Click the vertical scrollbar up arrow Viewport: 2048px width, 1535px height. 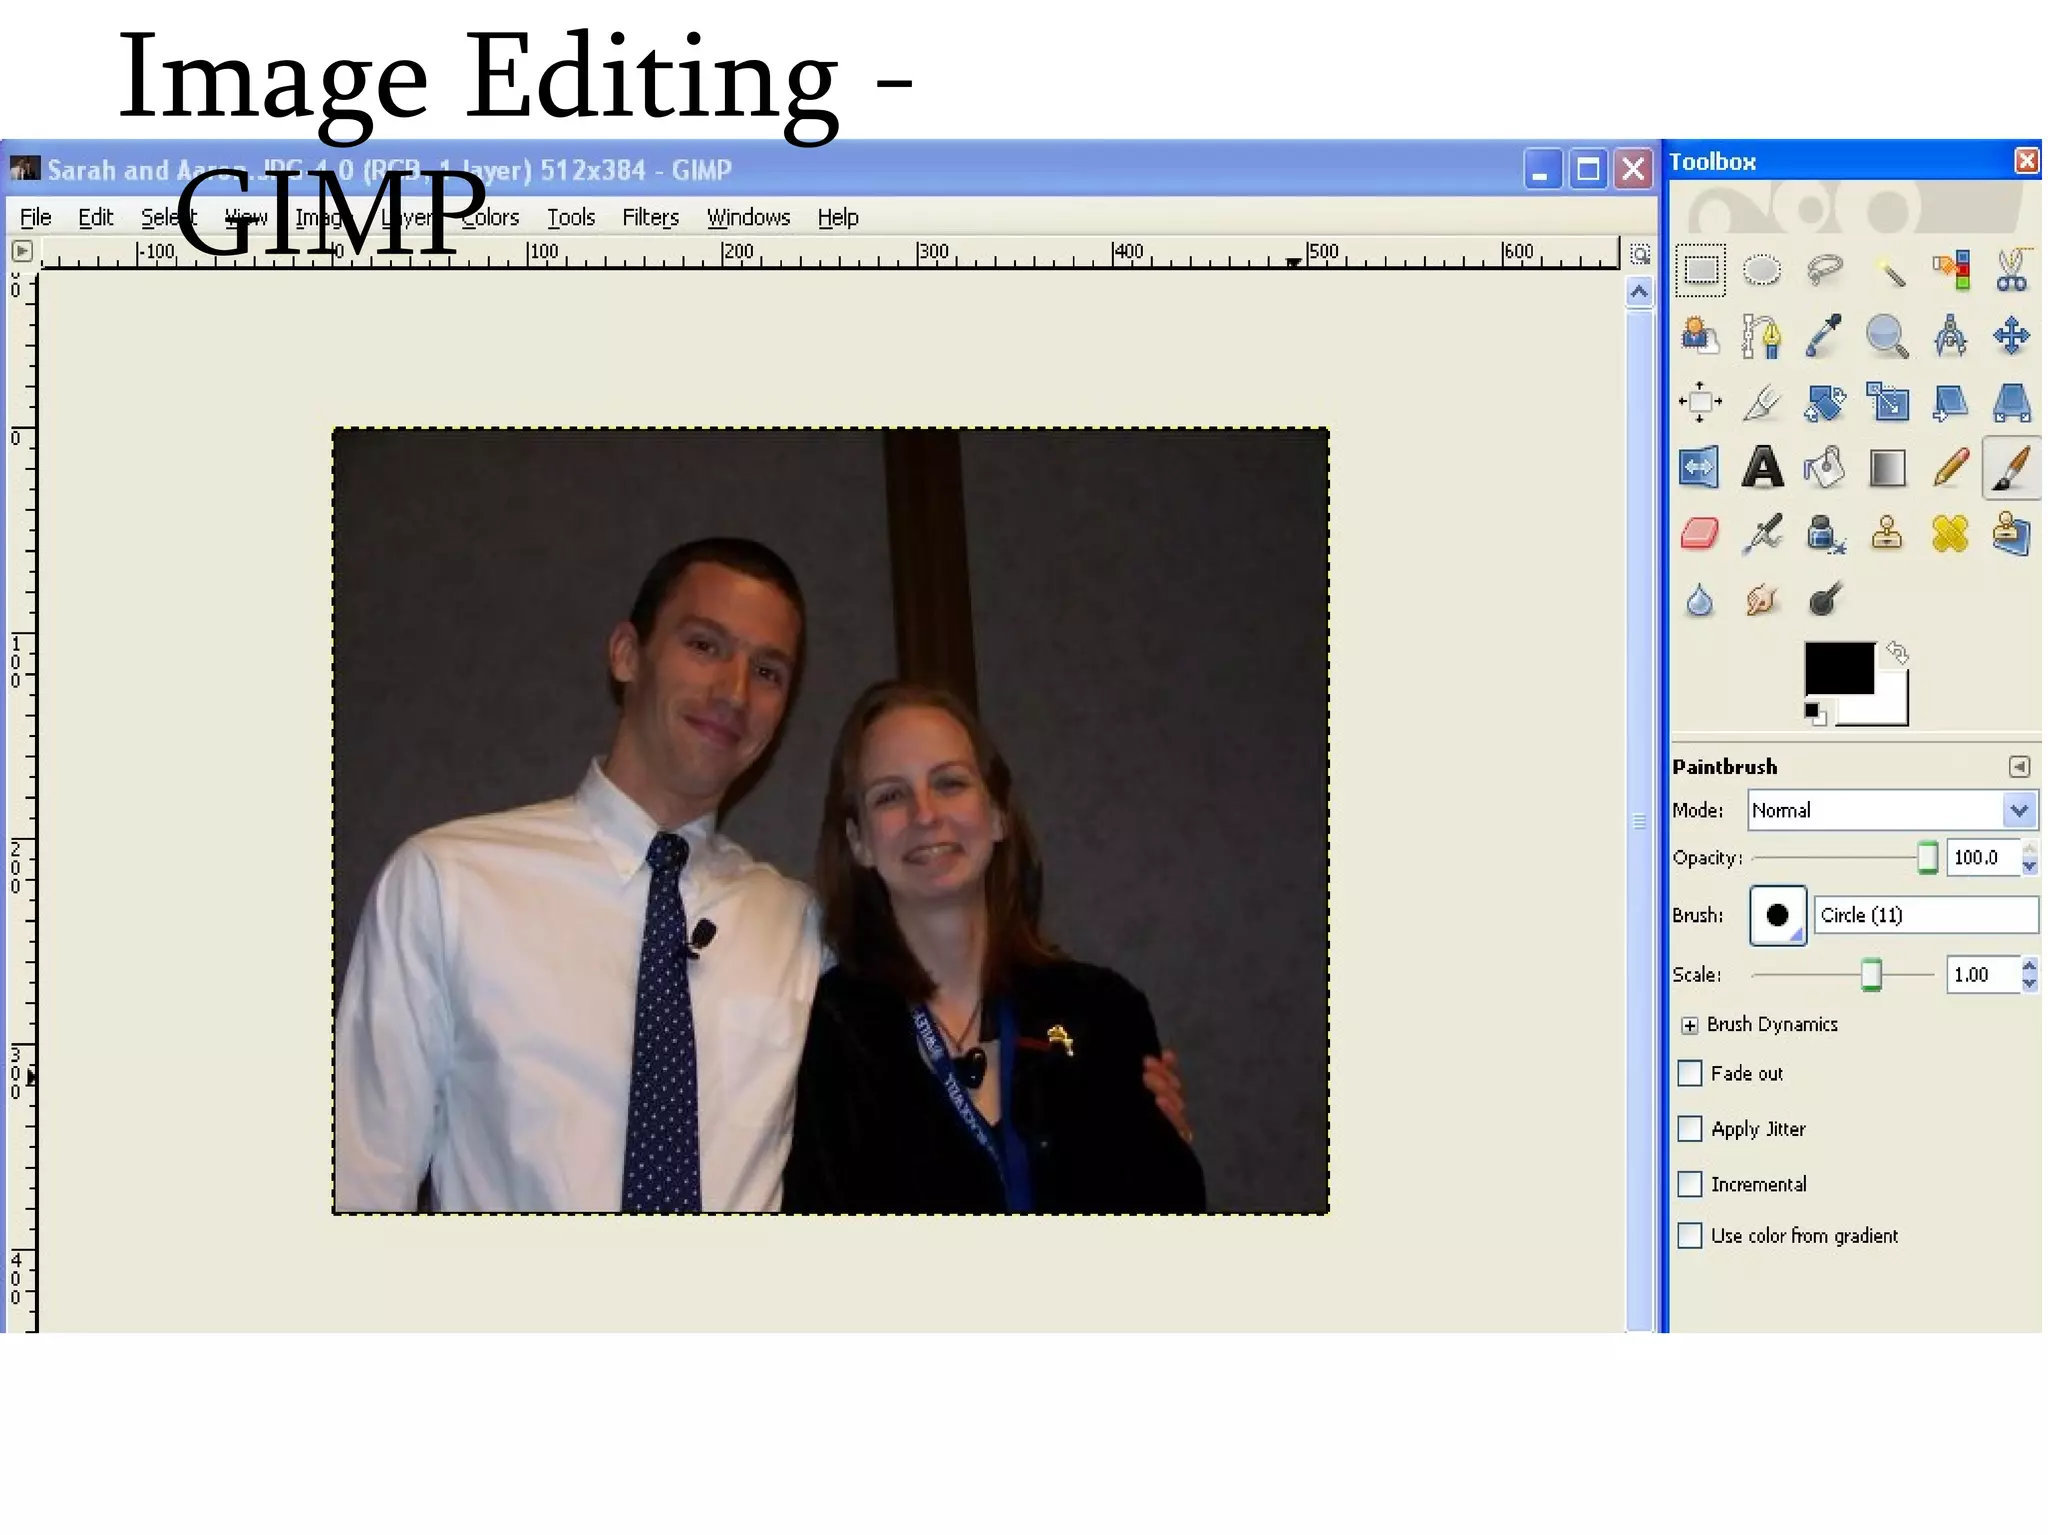pos(1639,292)
